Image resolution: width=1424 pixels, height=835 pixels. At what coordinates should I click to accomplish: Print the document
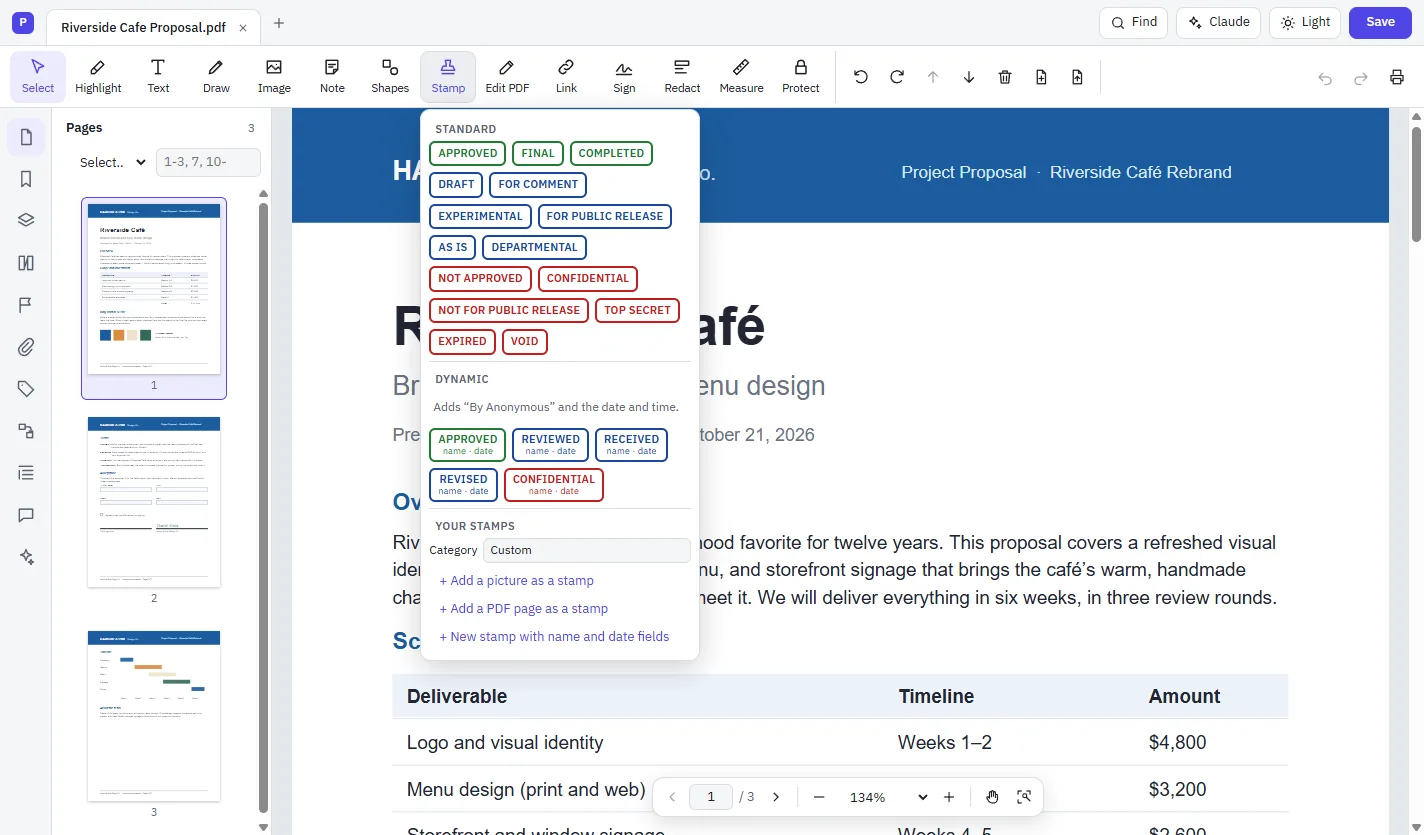pyautogui.click(x=1397, y=78)
